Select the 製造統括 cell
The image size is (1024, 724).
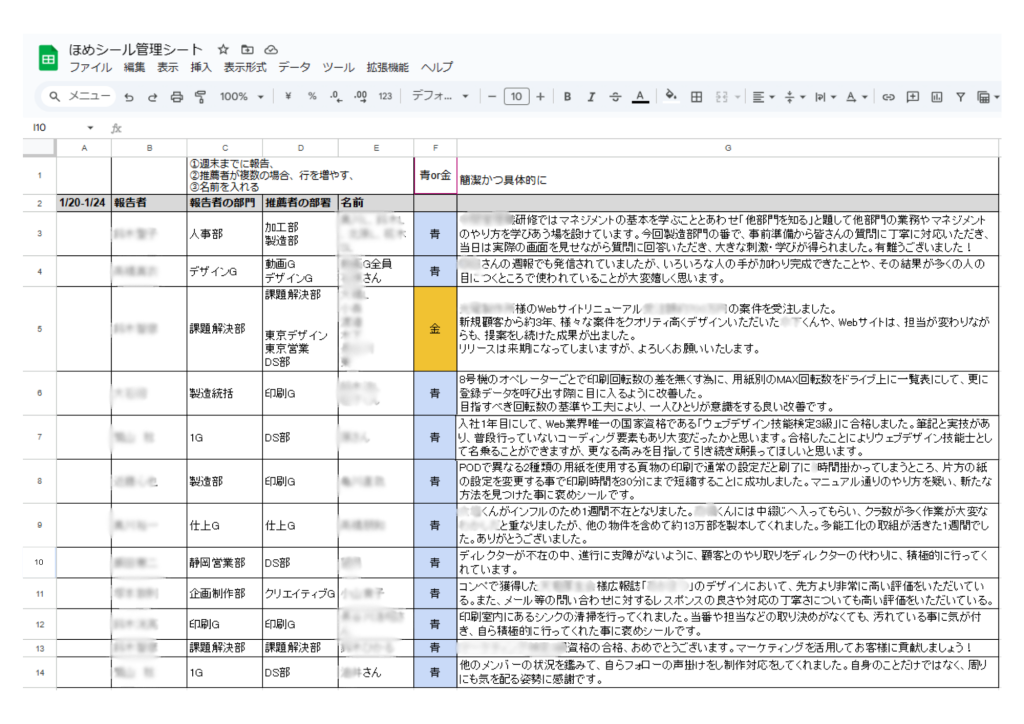(x=225, y=394)
